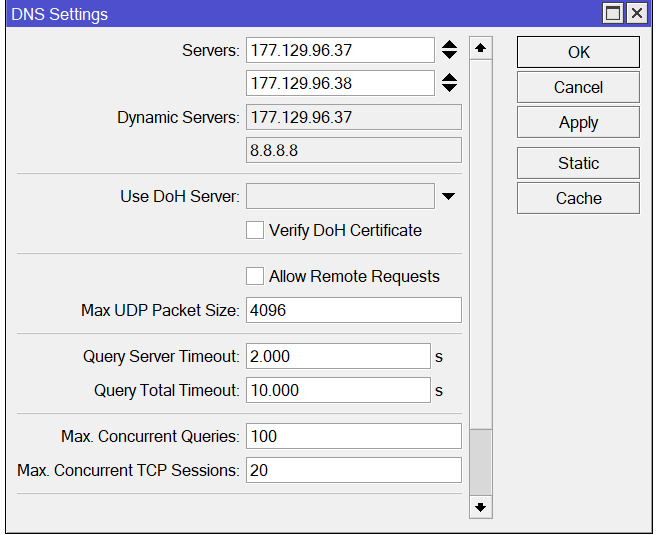Click the down arrow beside server 177.129.96.38

click(449, 88)
